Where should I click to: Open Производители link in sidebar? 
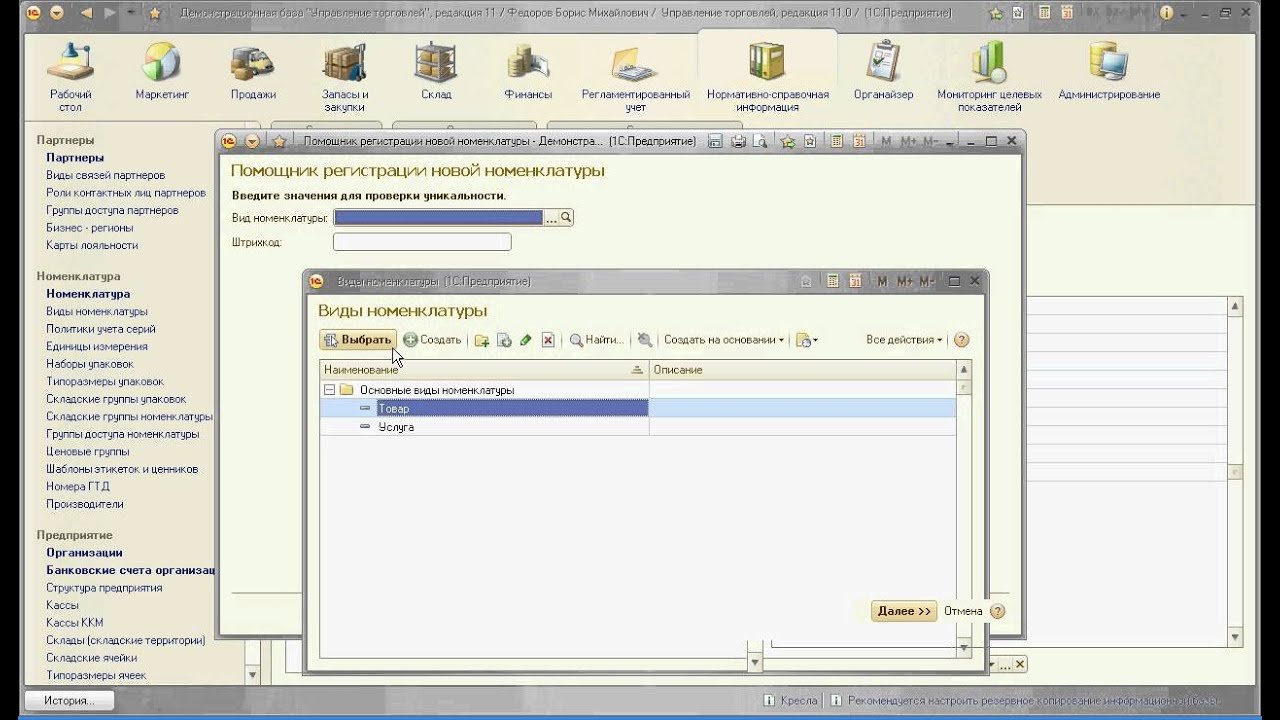(85, 505)
